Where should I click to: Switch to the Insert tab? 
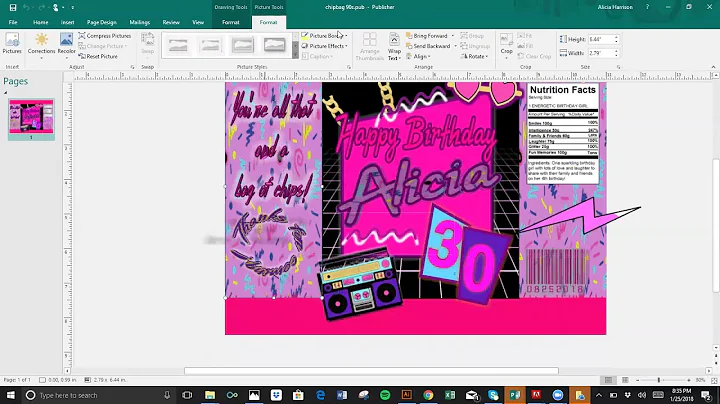click(68, 22)
